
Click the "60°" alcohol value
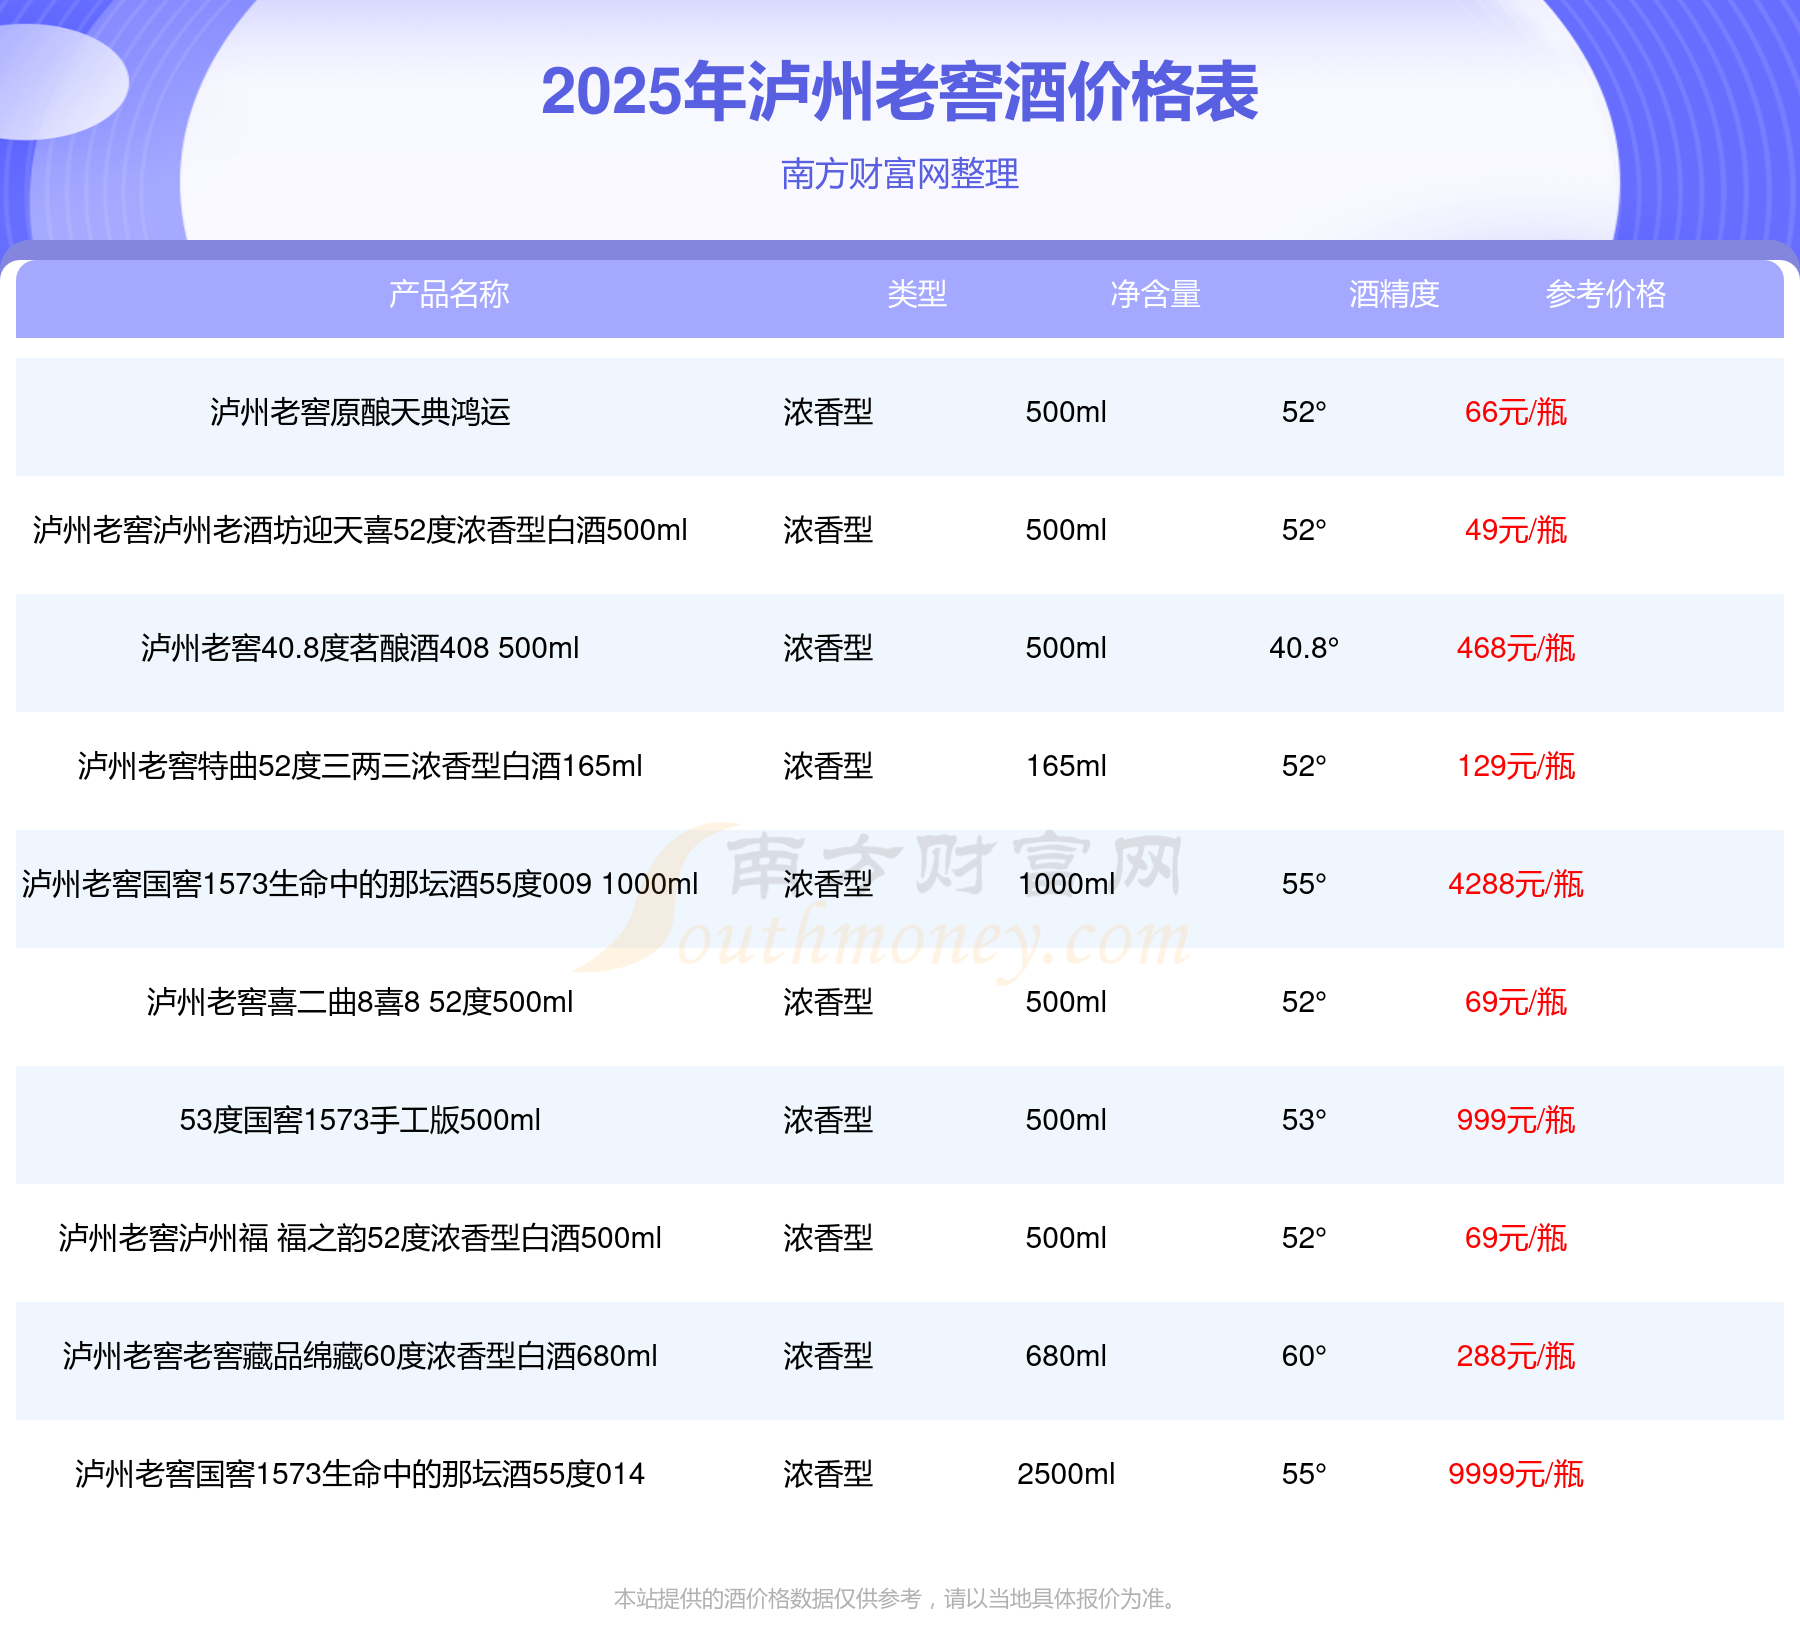(1304, 1356)
